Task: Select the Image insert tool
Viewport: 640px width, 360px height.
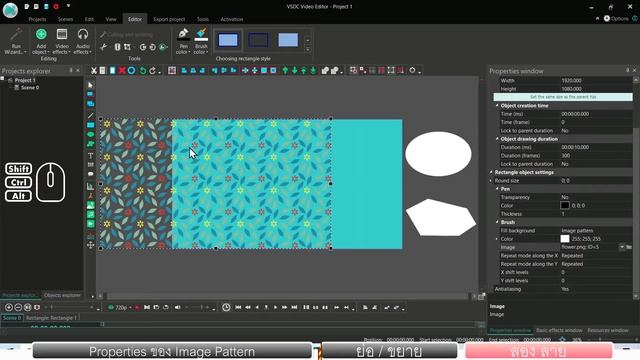Action: tap(91, 205)
